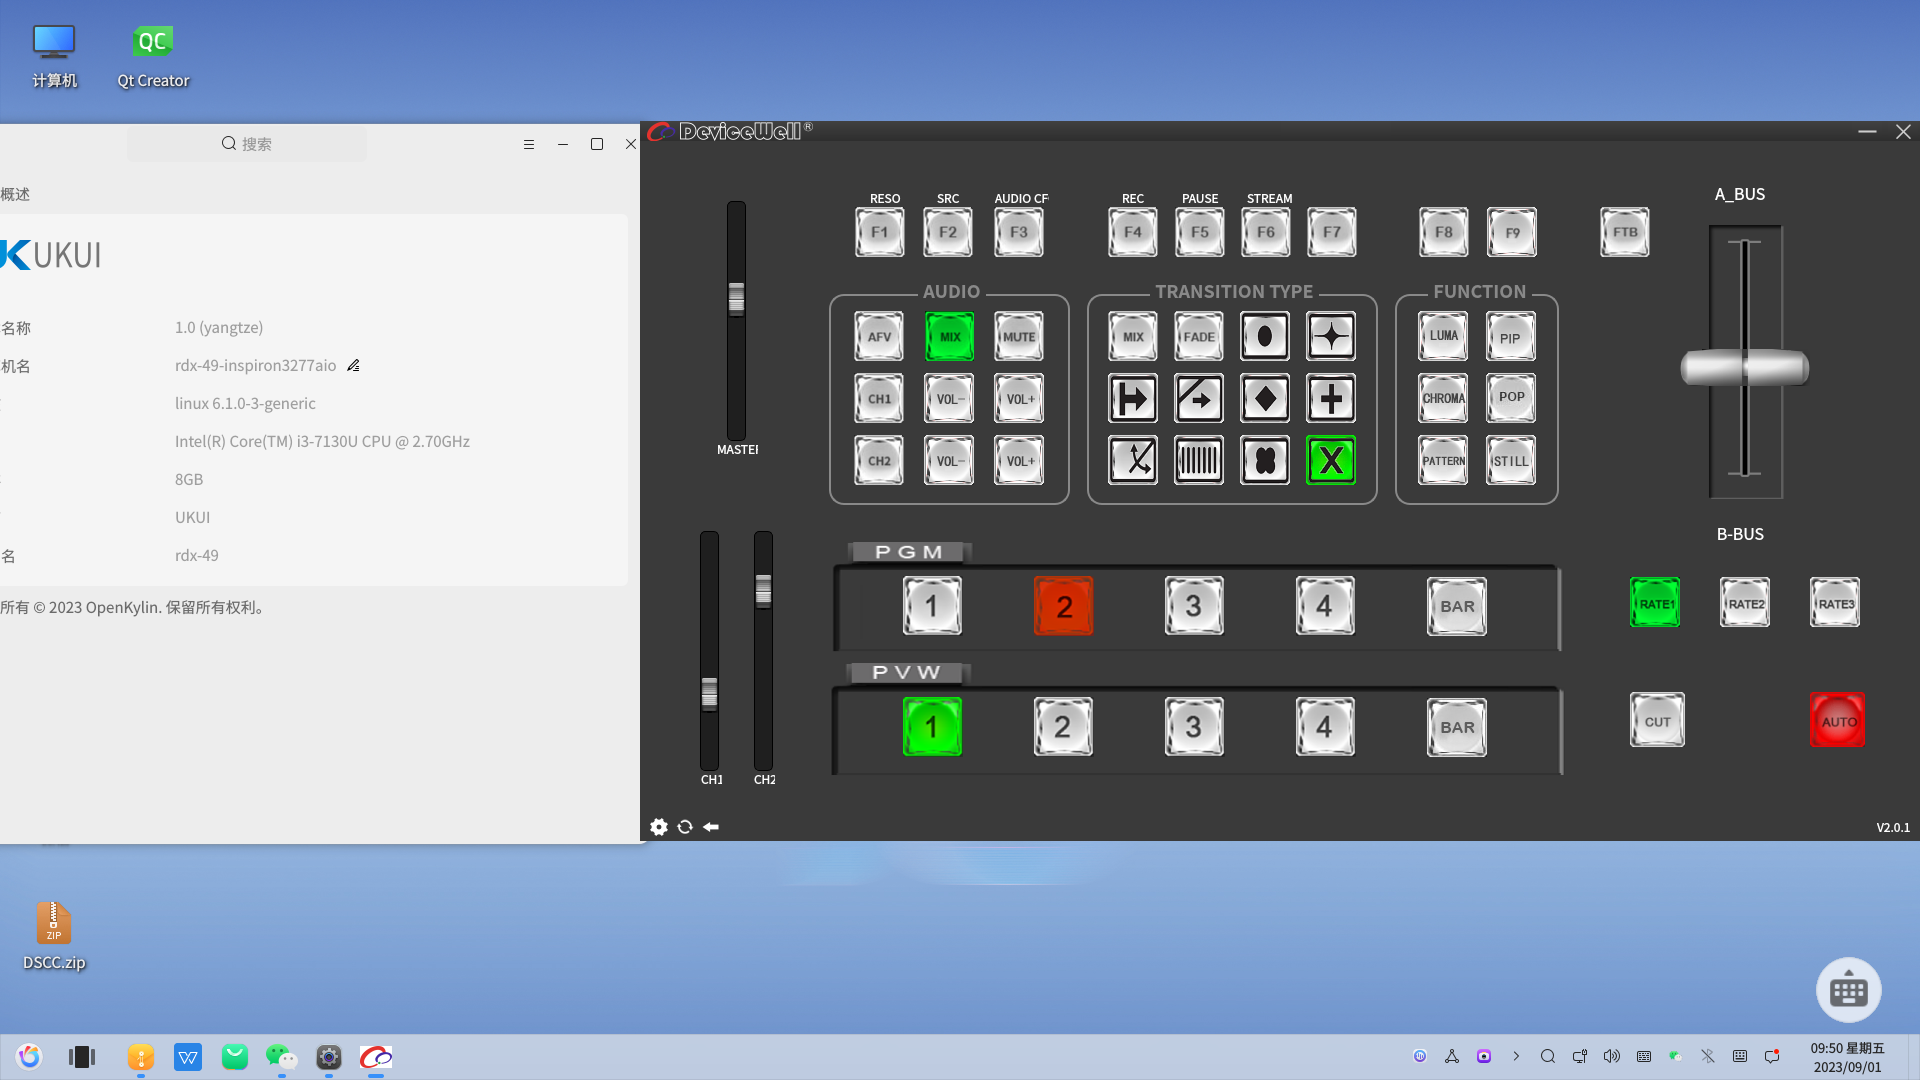This screenshot has height=1080, width=1920.
Task: Select PVW source 4
Action: pyautogui.click(x=1325, y=727)
